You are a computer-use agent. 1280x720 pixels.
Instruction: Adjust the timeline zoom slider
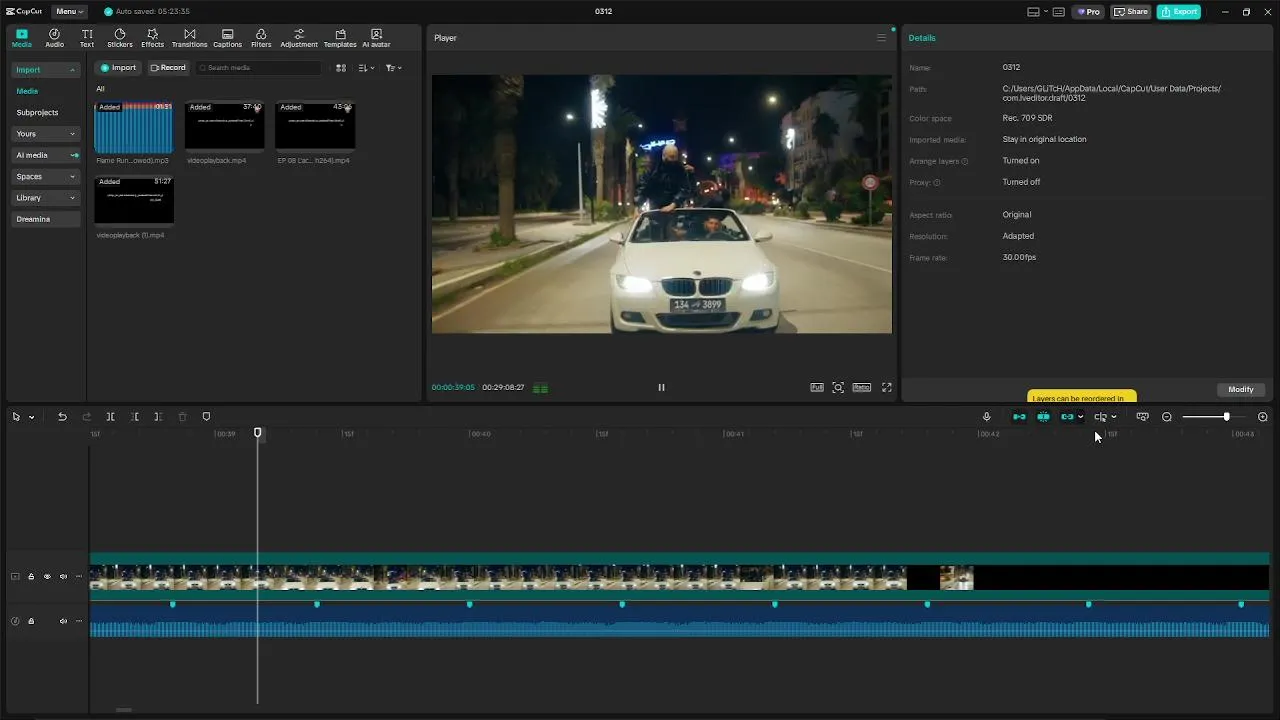click(x=1226, y=417)
